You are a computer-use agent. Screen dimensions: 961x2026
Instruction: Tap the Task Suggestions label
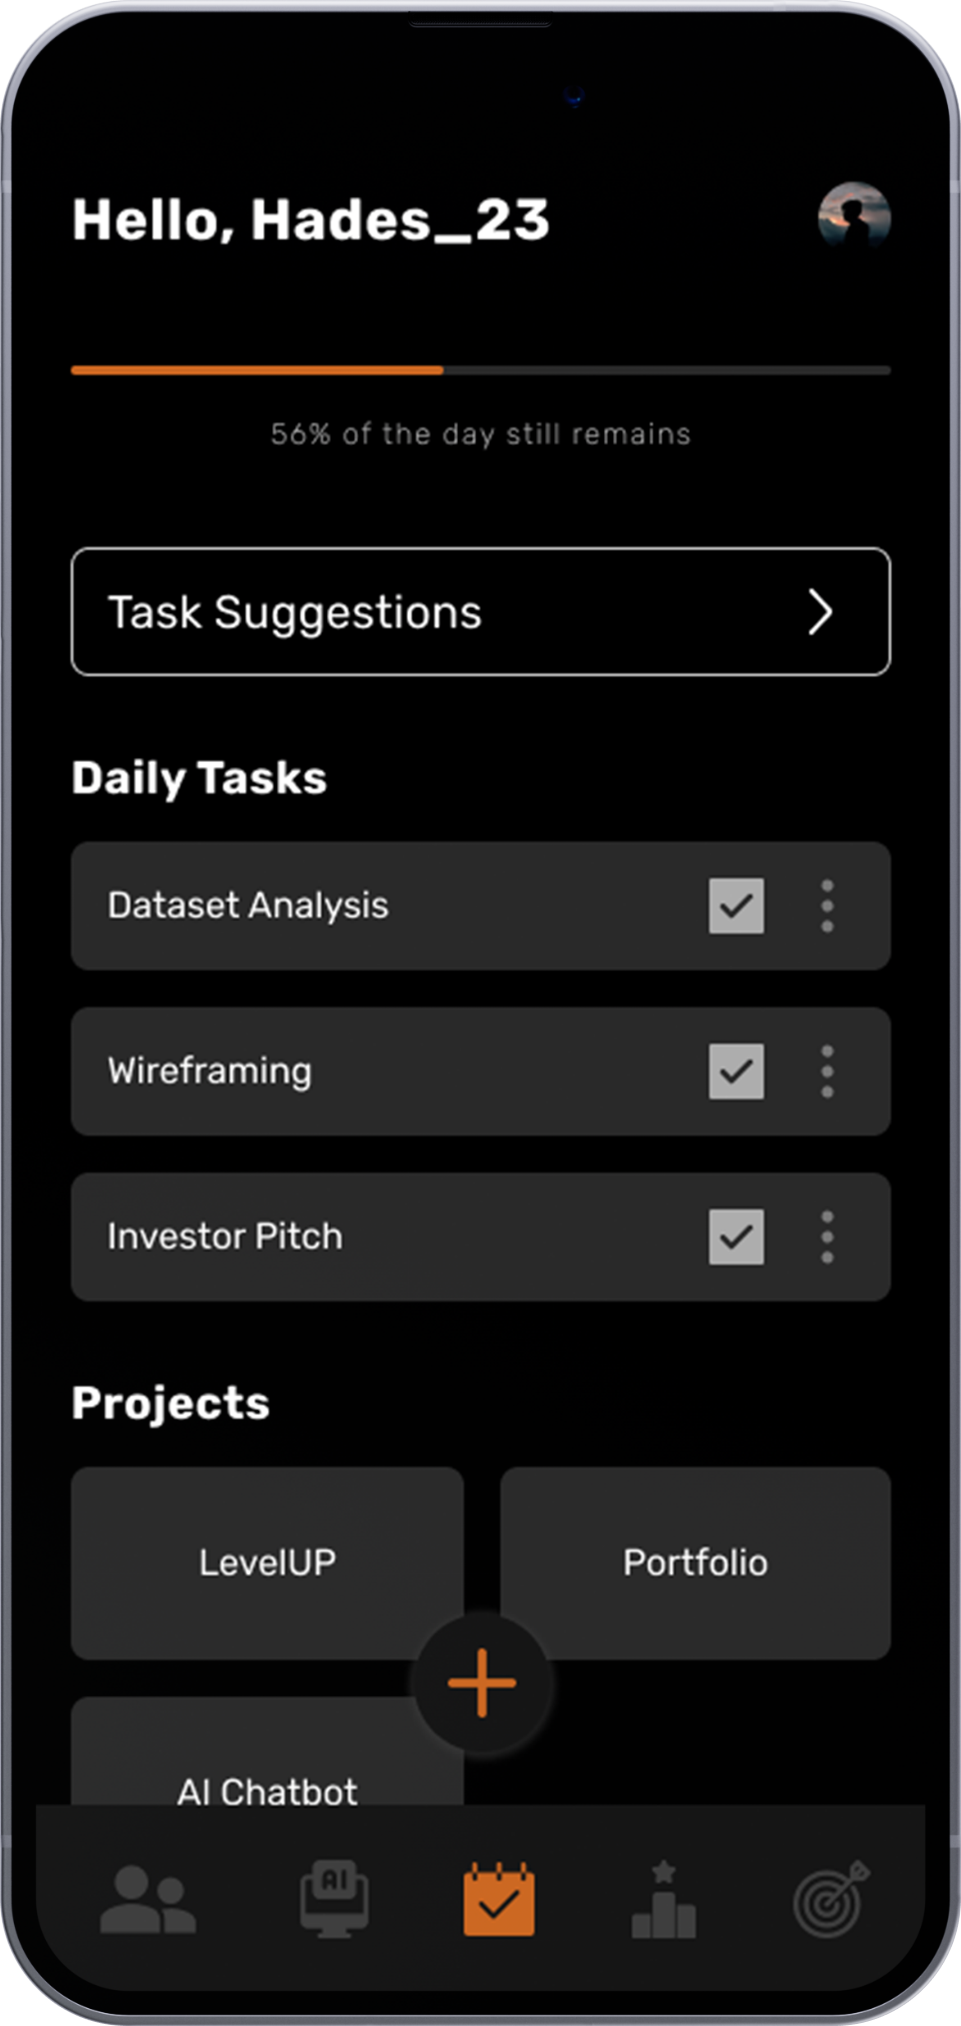pyautogui.click(x=295, y=612)
